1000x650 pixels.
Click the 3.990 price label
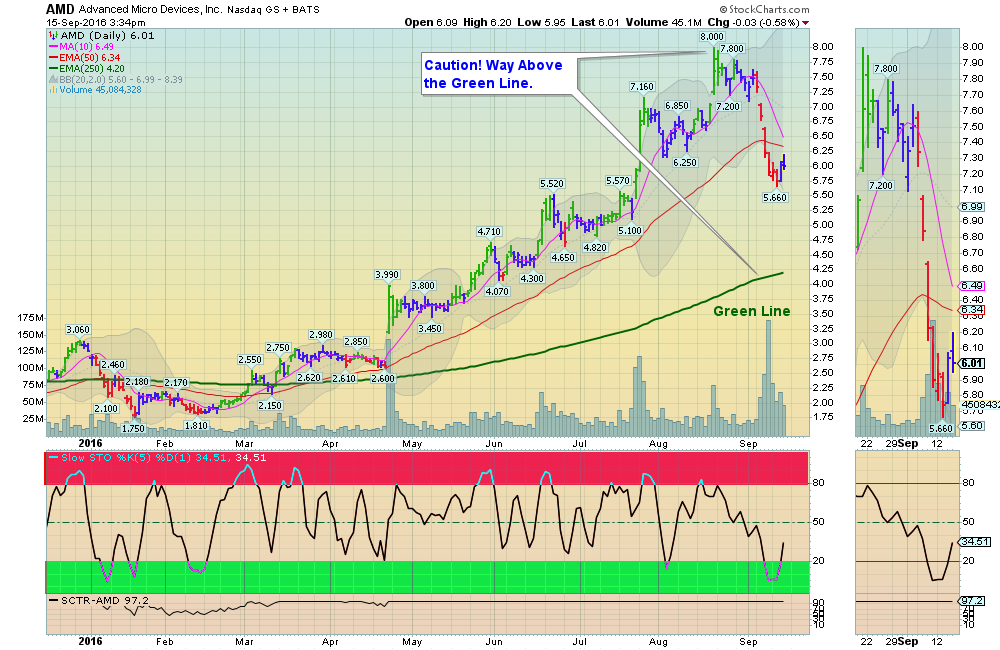pyautogui.click(x=386, y=275)
